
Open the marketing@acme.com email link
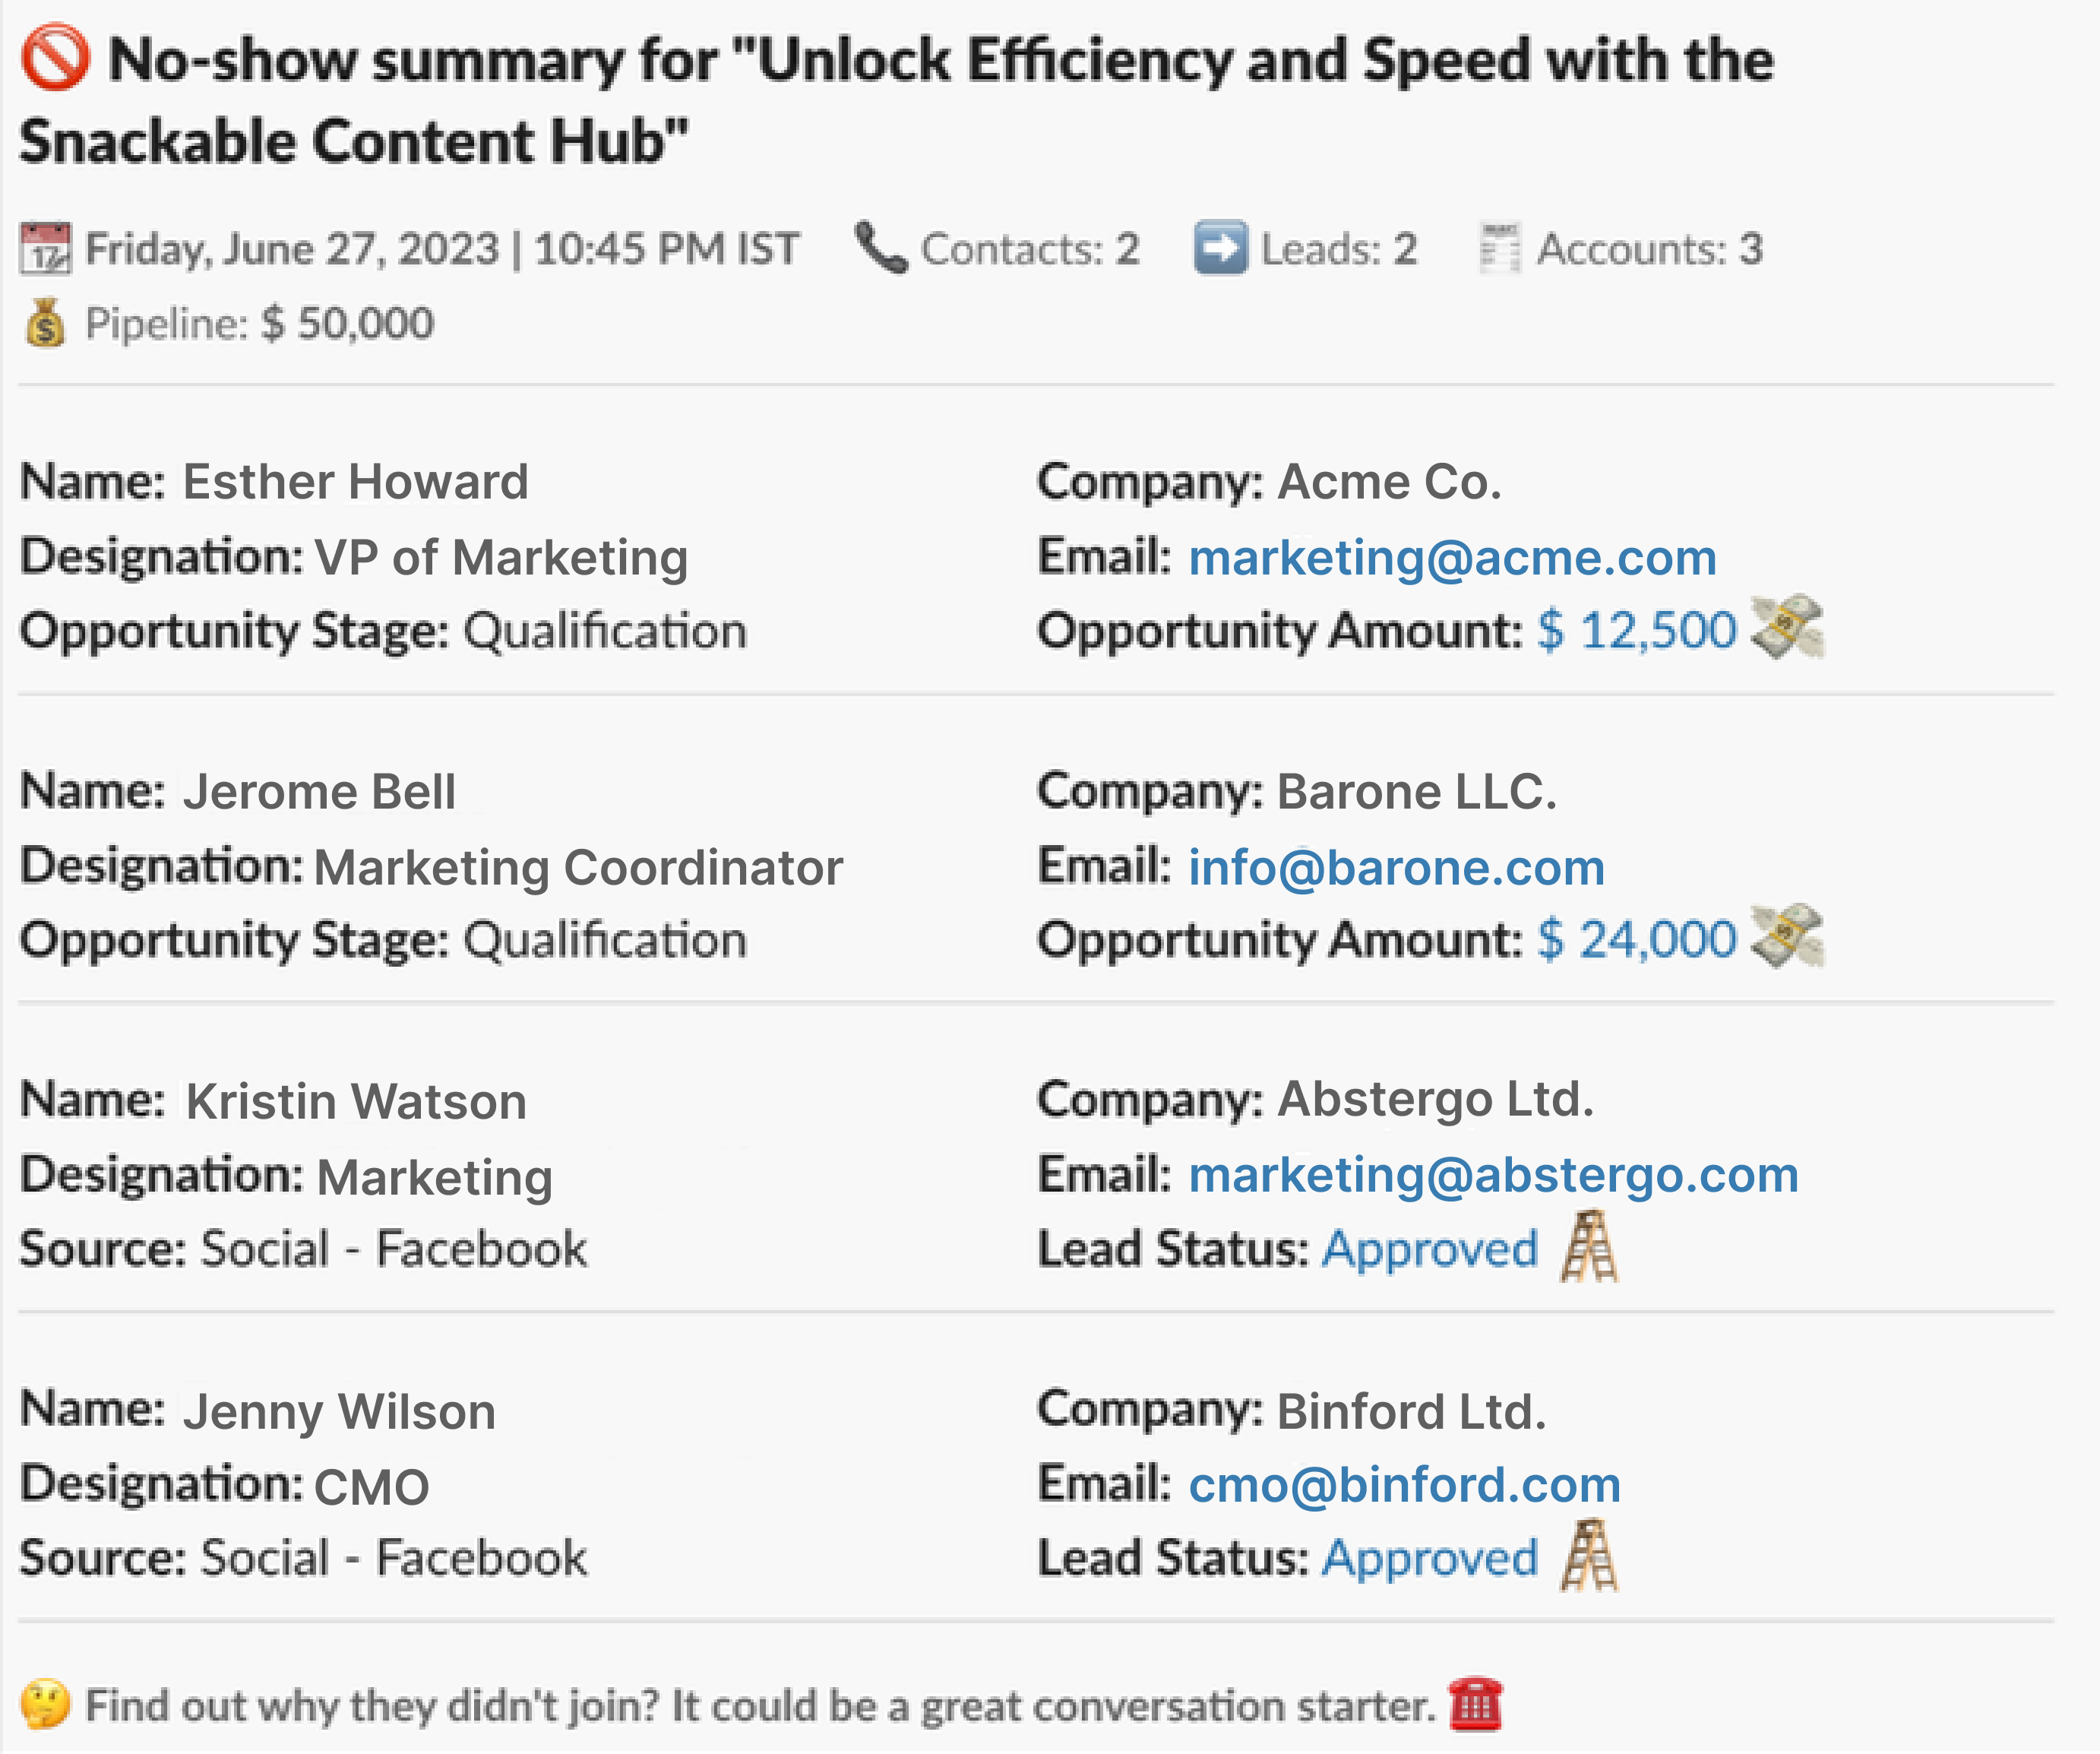coord(1452,558)
